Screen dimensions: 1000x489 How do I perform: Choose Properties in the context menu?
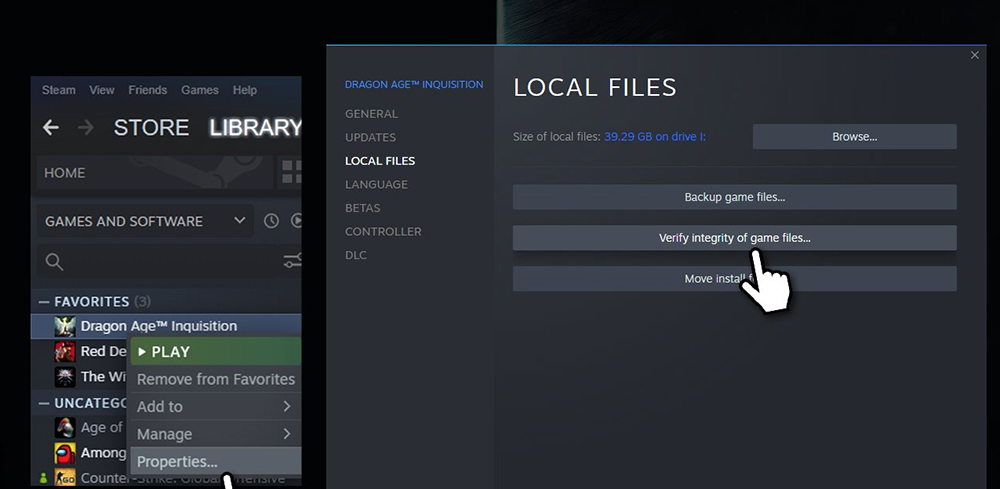click(x=216, y=462)
